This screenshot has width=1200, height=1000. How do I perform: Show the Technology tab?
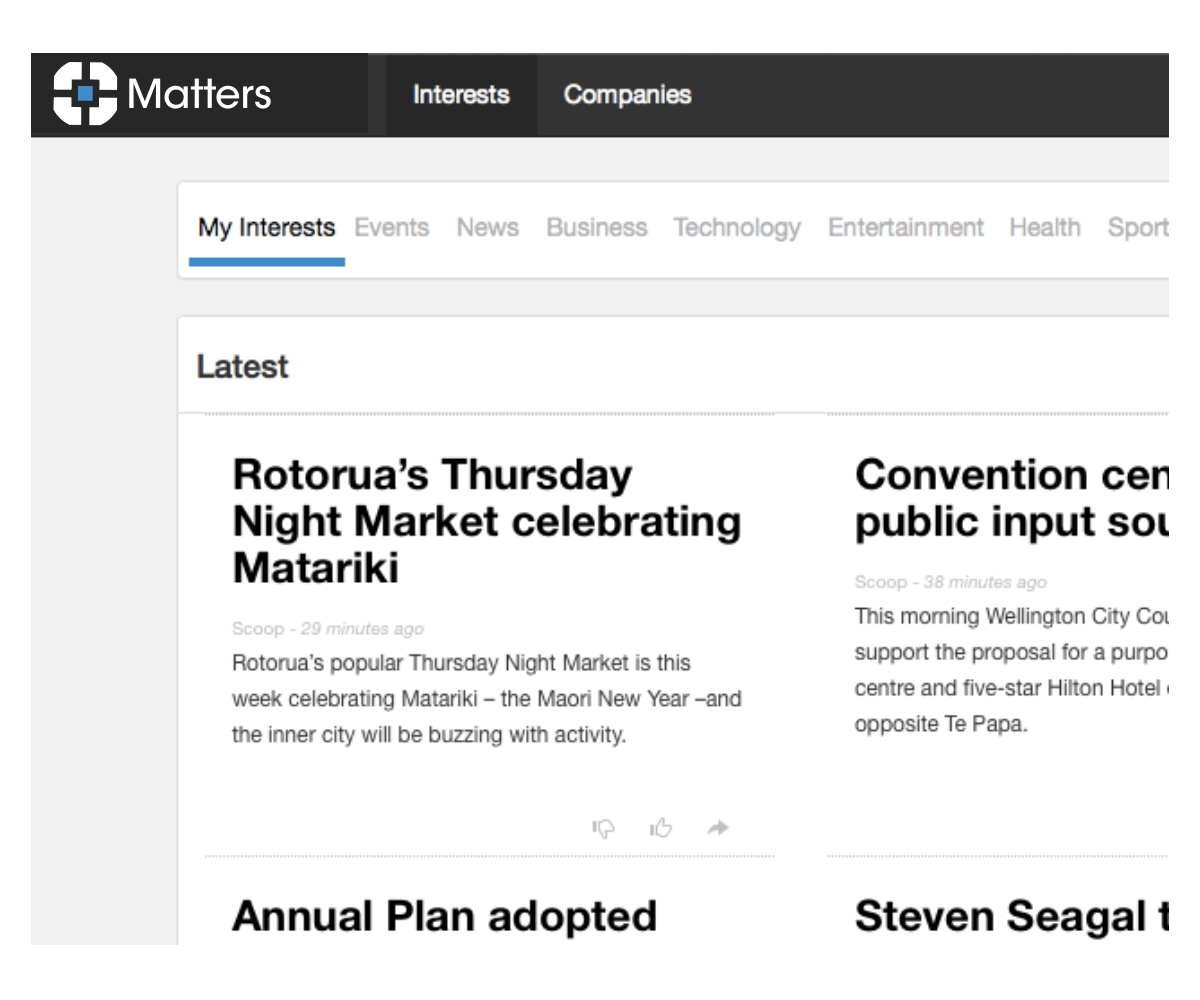click(737, 228)
